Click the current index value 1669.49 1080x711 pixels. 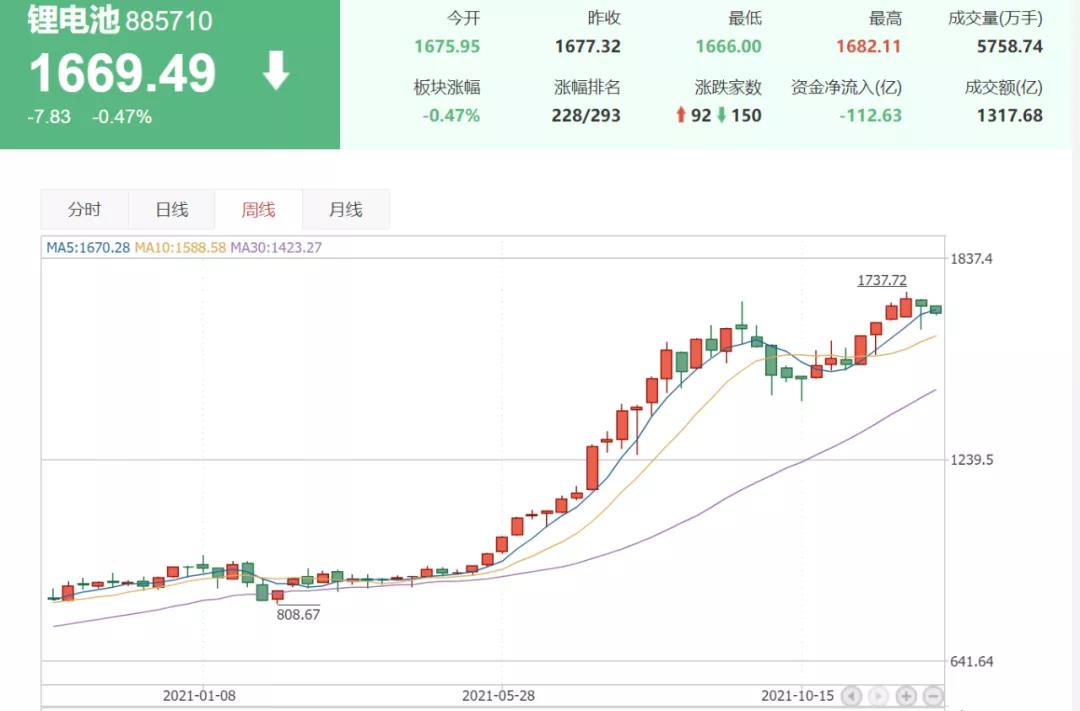pos(123,73)
